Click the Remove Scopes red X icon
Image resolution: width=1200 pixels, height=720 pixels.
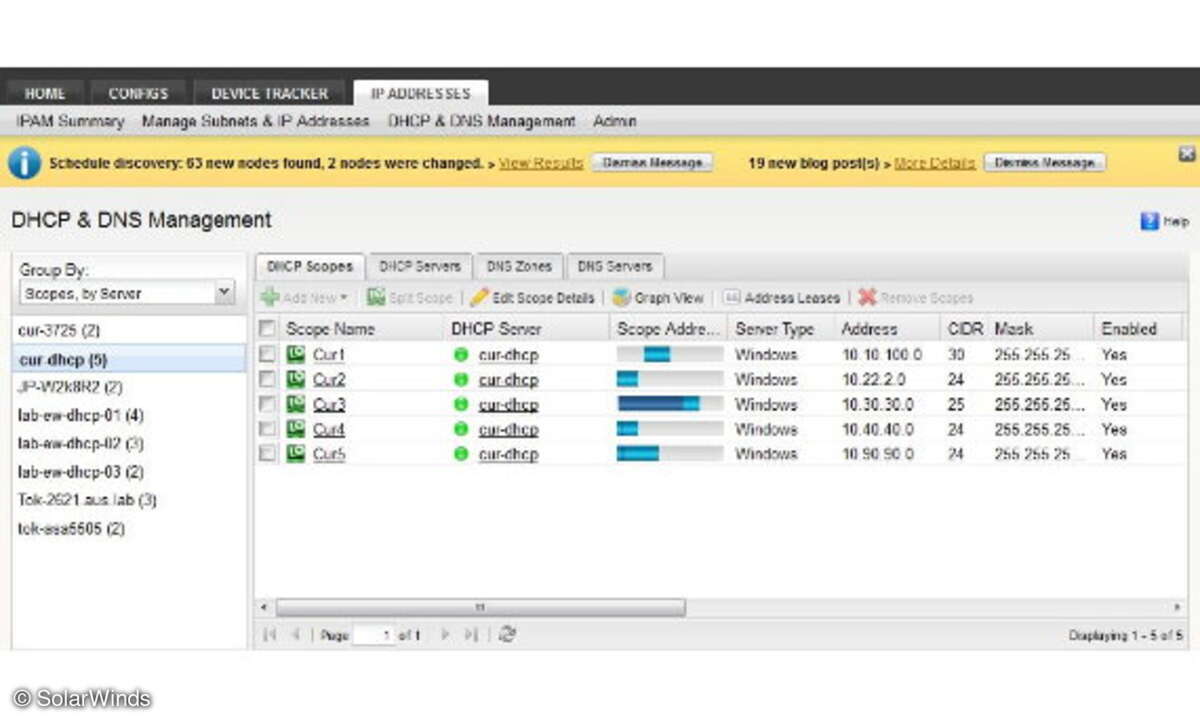point(867,297)
